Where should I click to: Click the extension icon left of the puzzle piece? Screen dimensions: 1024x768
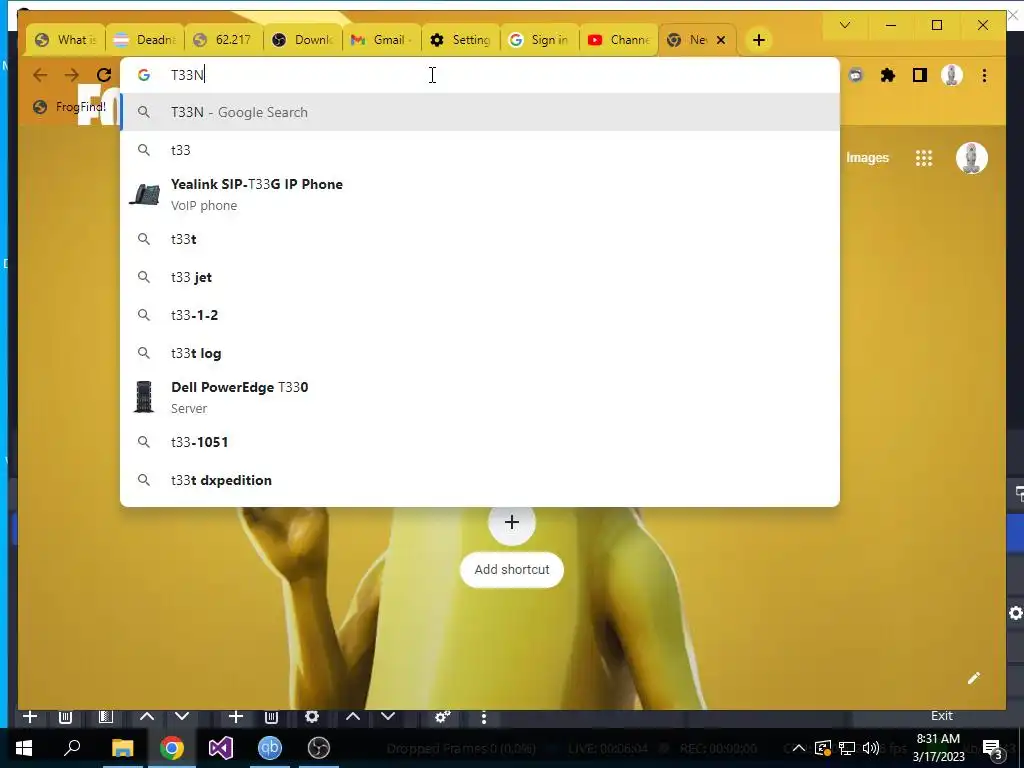pos(856,76)
